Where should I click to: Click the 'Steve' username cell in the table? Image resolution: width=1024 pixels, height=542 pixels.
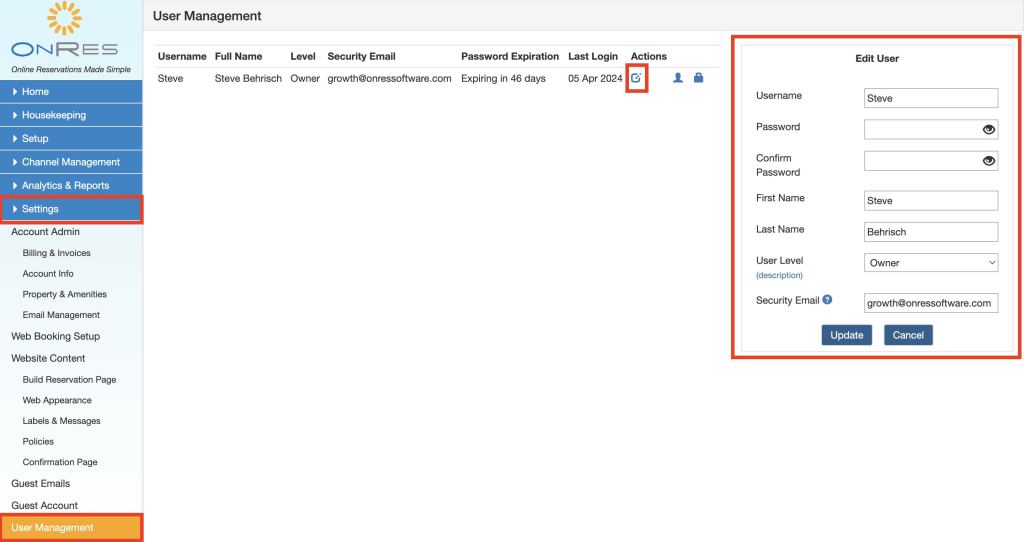[170, 78]
